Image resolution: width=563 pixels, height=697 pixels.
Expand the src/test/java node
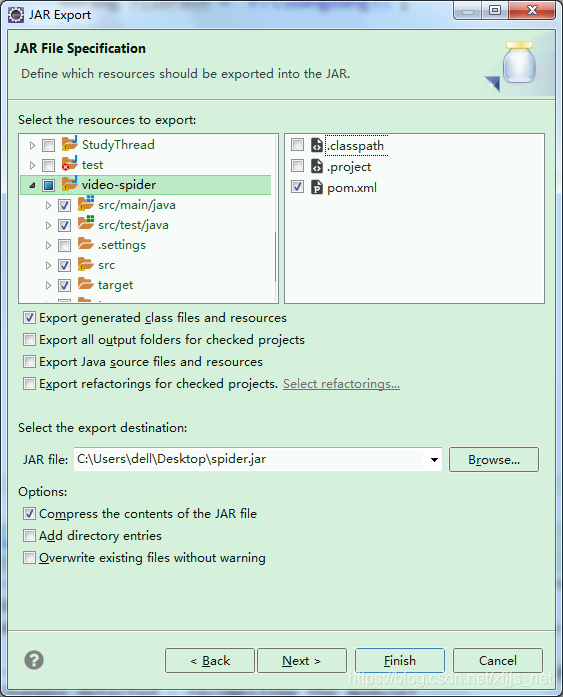pyautogui.click(x=48, y=225)
